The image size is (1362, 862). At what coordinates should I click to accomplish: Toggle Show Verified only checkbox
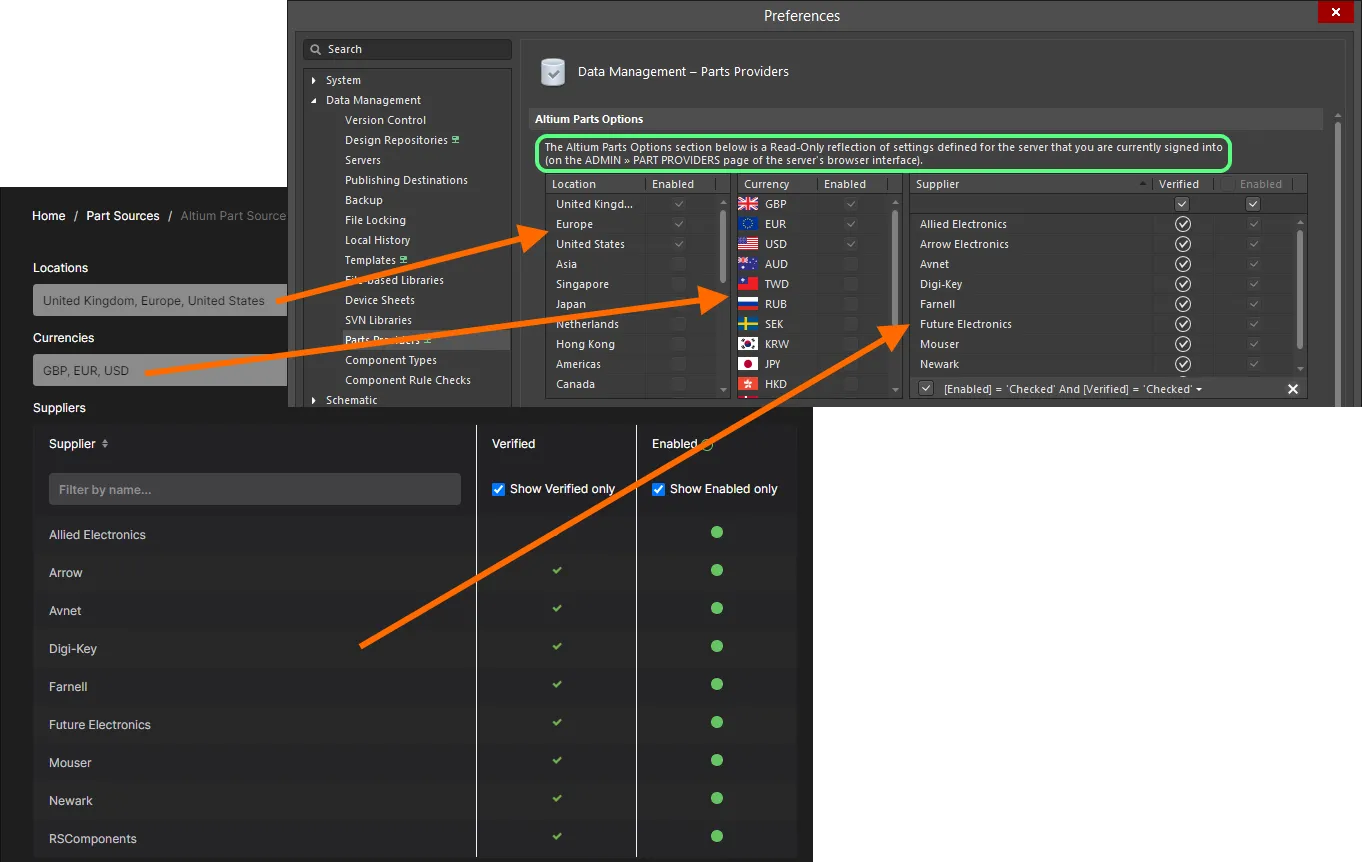pyautogui.click(x=499, y=489)
